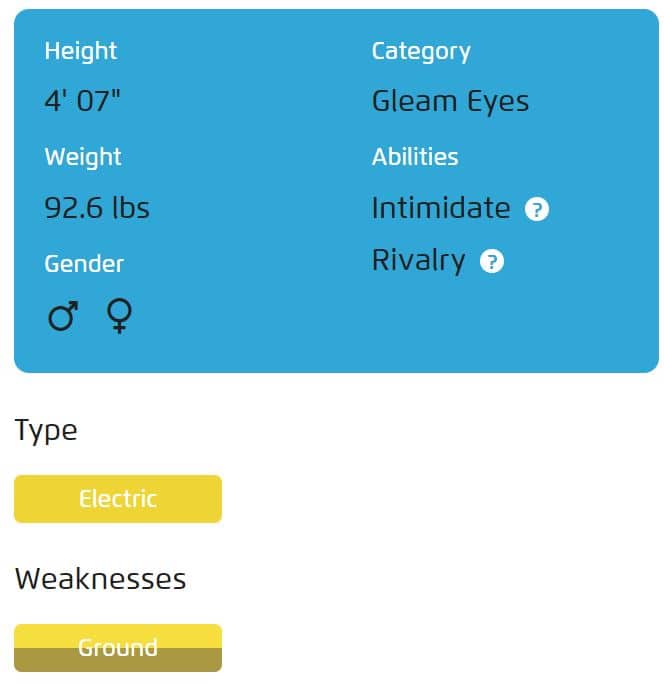Click the Gender label
This screenshot has width=664, height=692.
pos(84,264)
